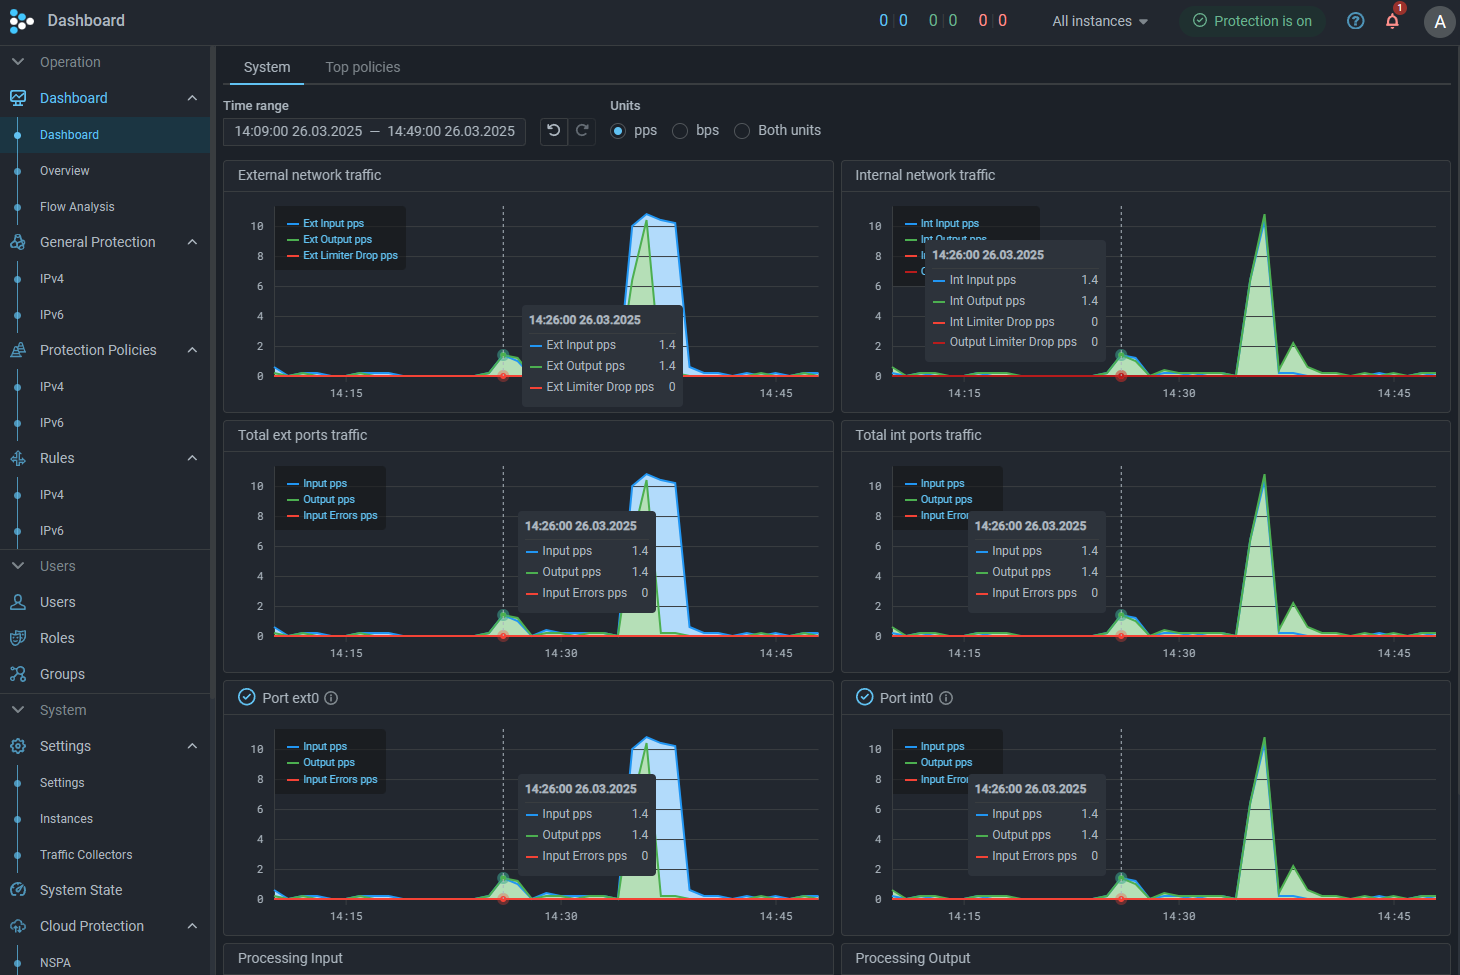Collapse the Protection Policies section

(x=192, y=350)
